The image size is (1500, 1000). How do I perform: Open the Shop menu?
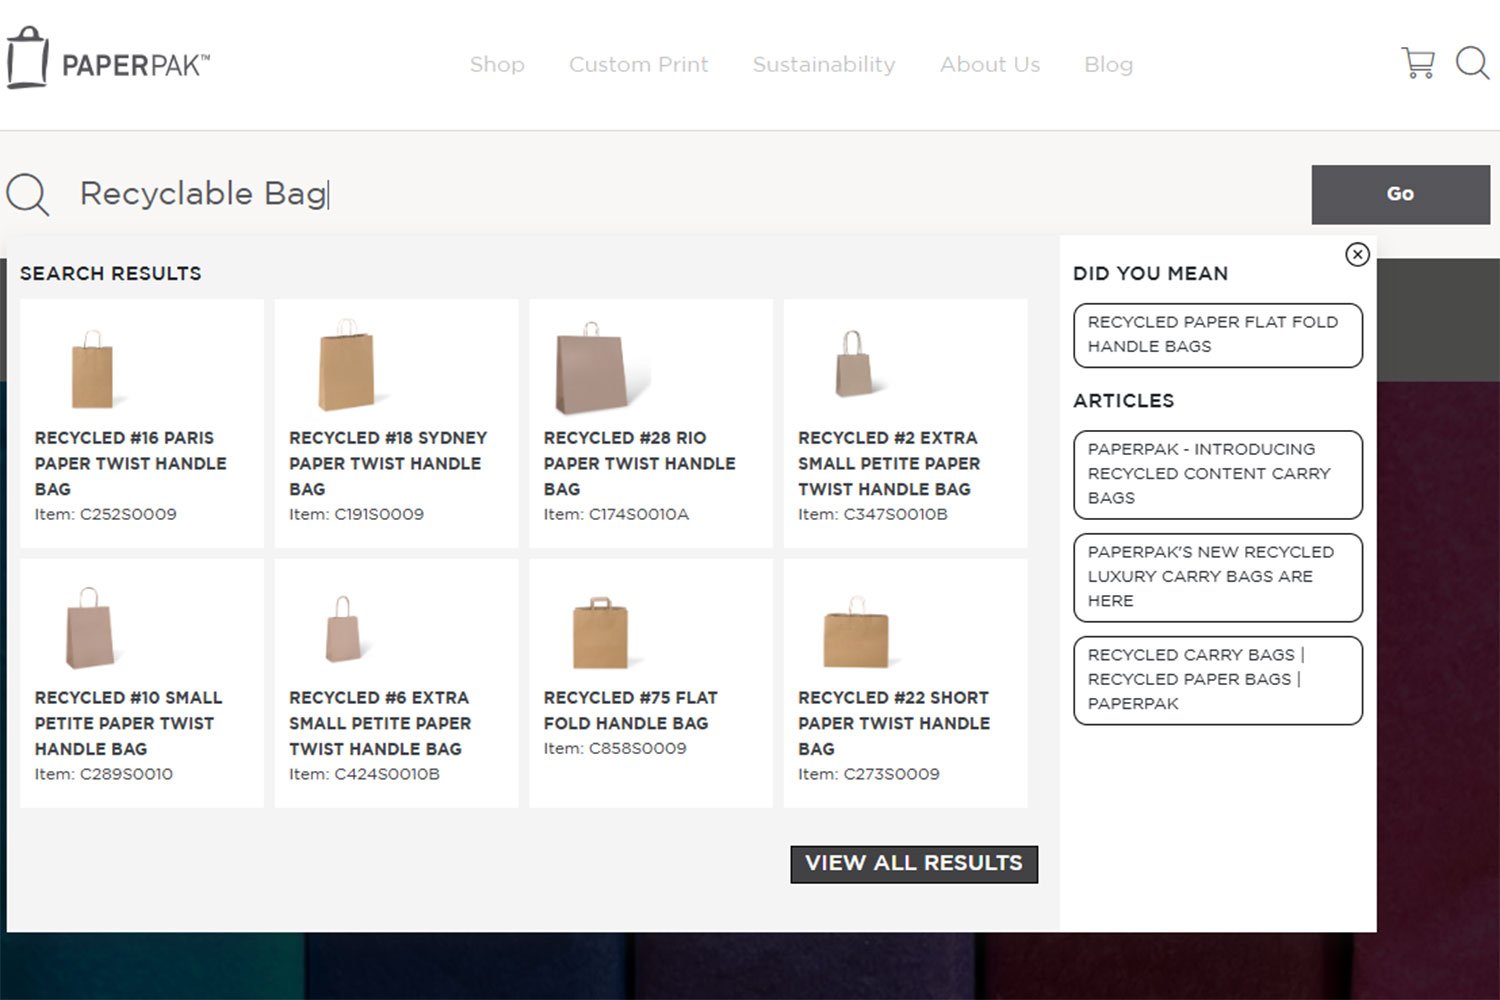[x=497, y=65]
